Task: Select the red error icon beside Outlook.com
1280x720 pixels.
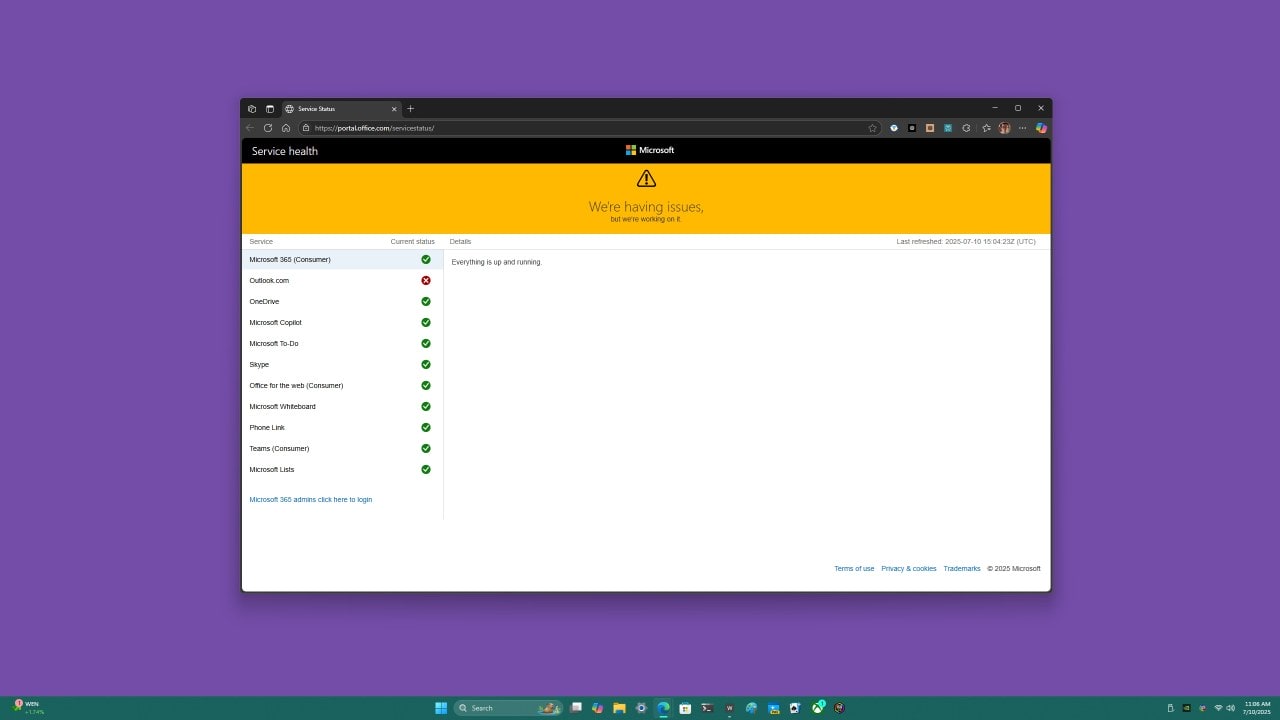Action: [x=426, y=280]
